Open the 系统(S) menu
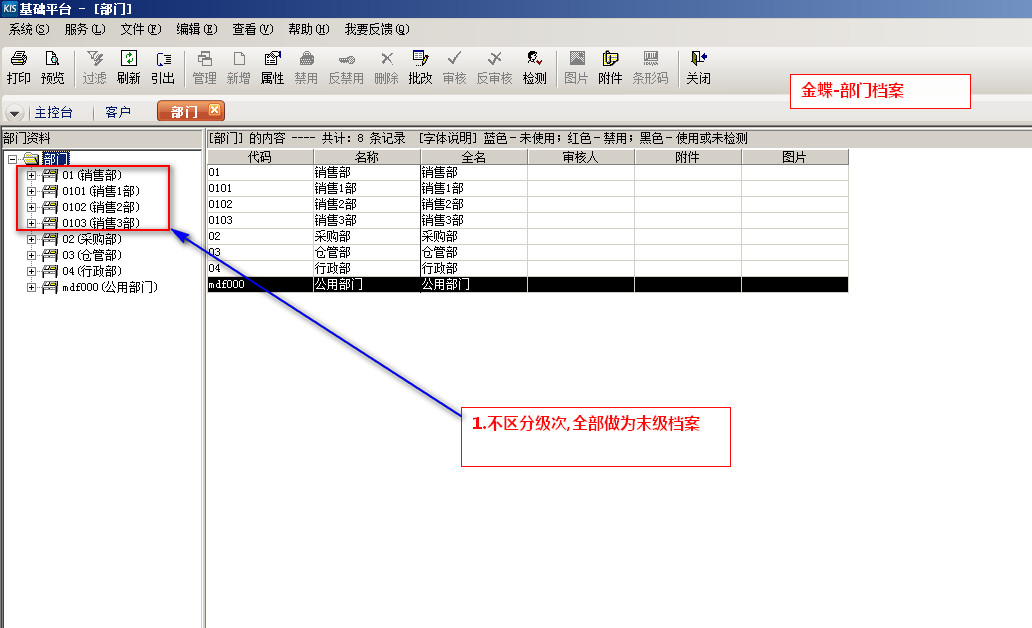This screenshot has height=628, width=1032. coord(27,30)
